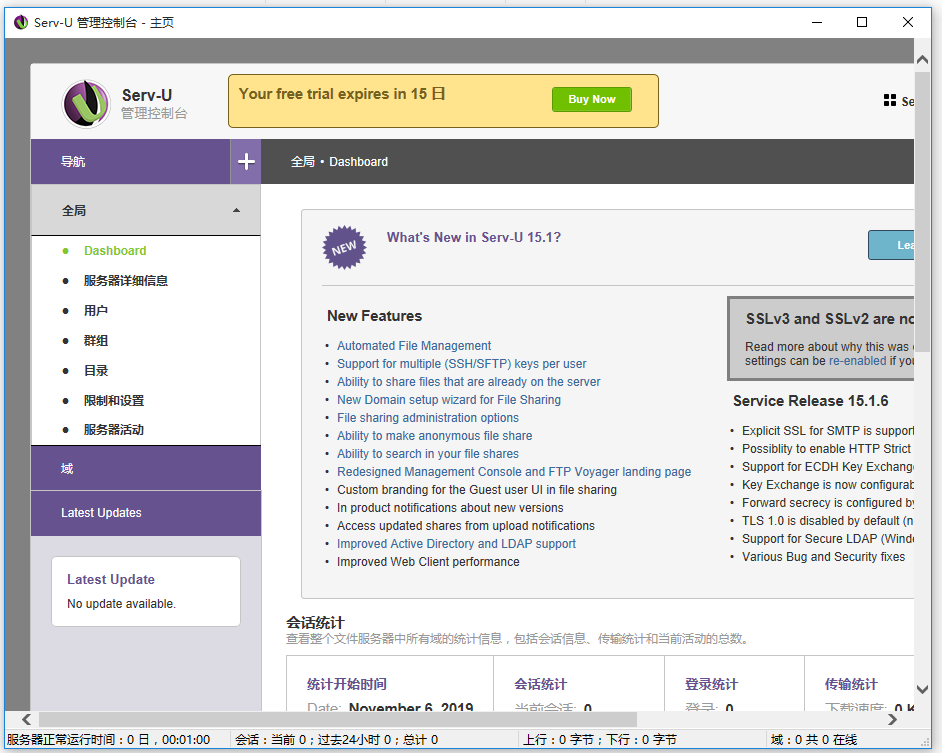Click the NEW badge icon
Screen dimensions: 942x753
pos(344,246)
